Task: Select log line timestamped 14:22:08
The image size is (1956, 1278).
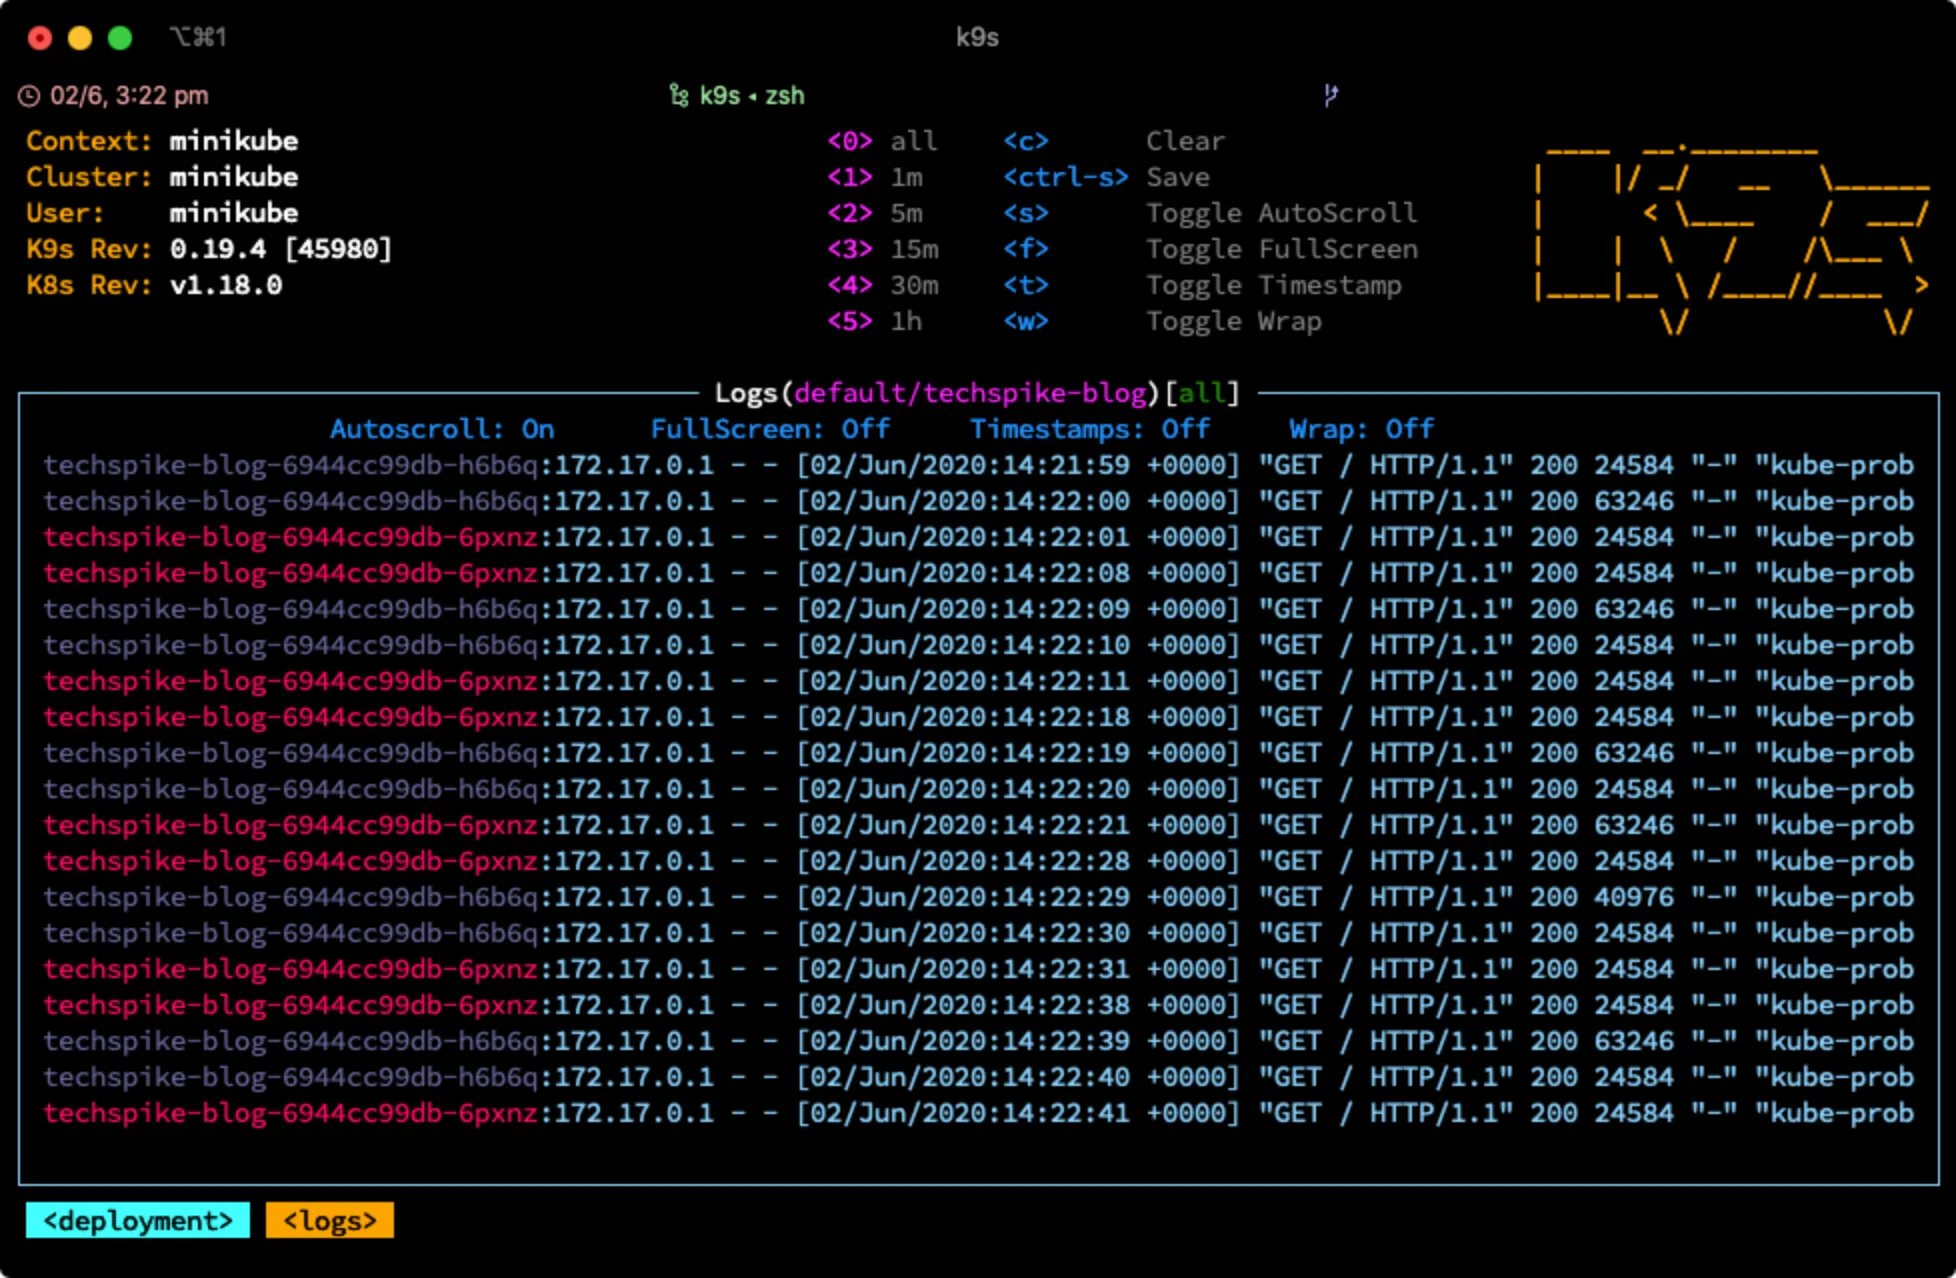Action: click(x=978, y=573)
